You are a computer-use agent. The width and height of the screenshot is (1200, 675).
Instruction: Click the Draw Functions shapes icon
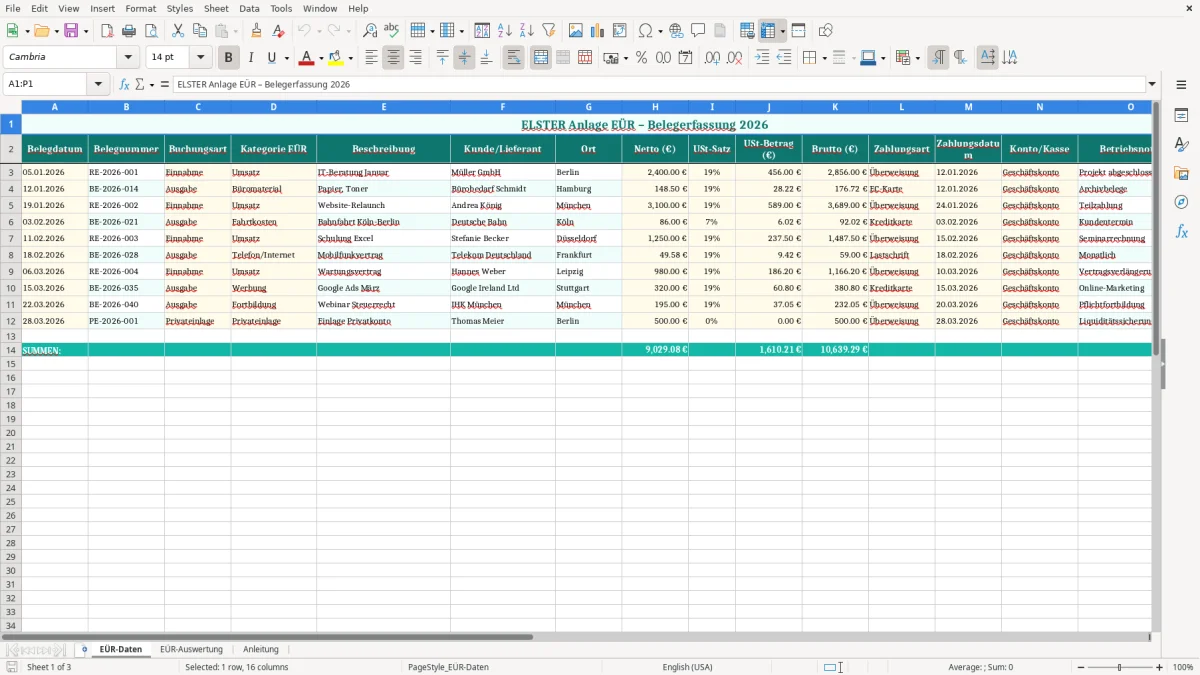pos(826,31)
